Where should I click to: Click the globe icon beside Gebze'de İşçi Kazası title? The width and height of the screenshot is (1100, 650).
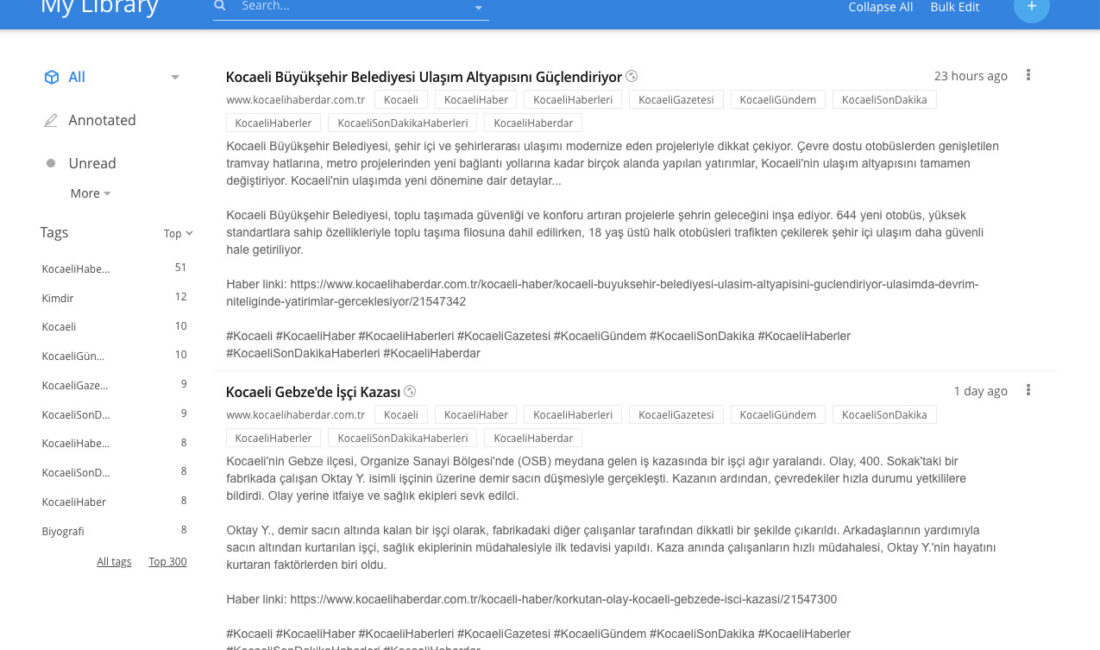point(410,392)
